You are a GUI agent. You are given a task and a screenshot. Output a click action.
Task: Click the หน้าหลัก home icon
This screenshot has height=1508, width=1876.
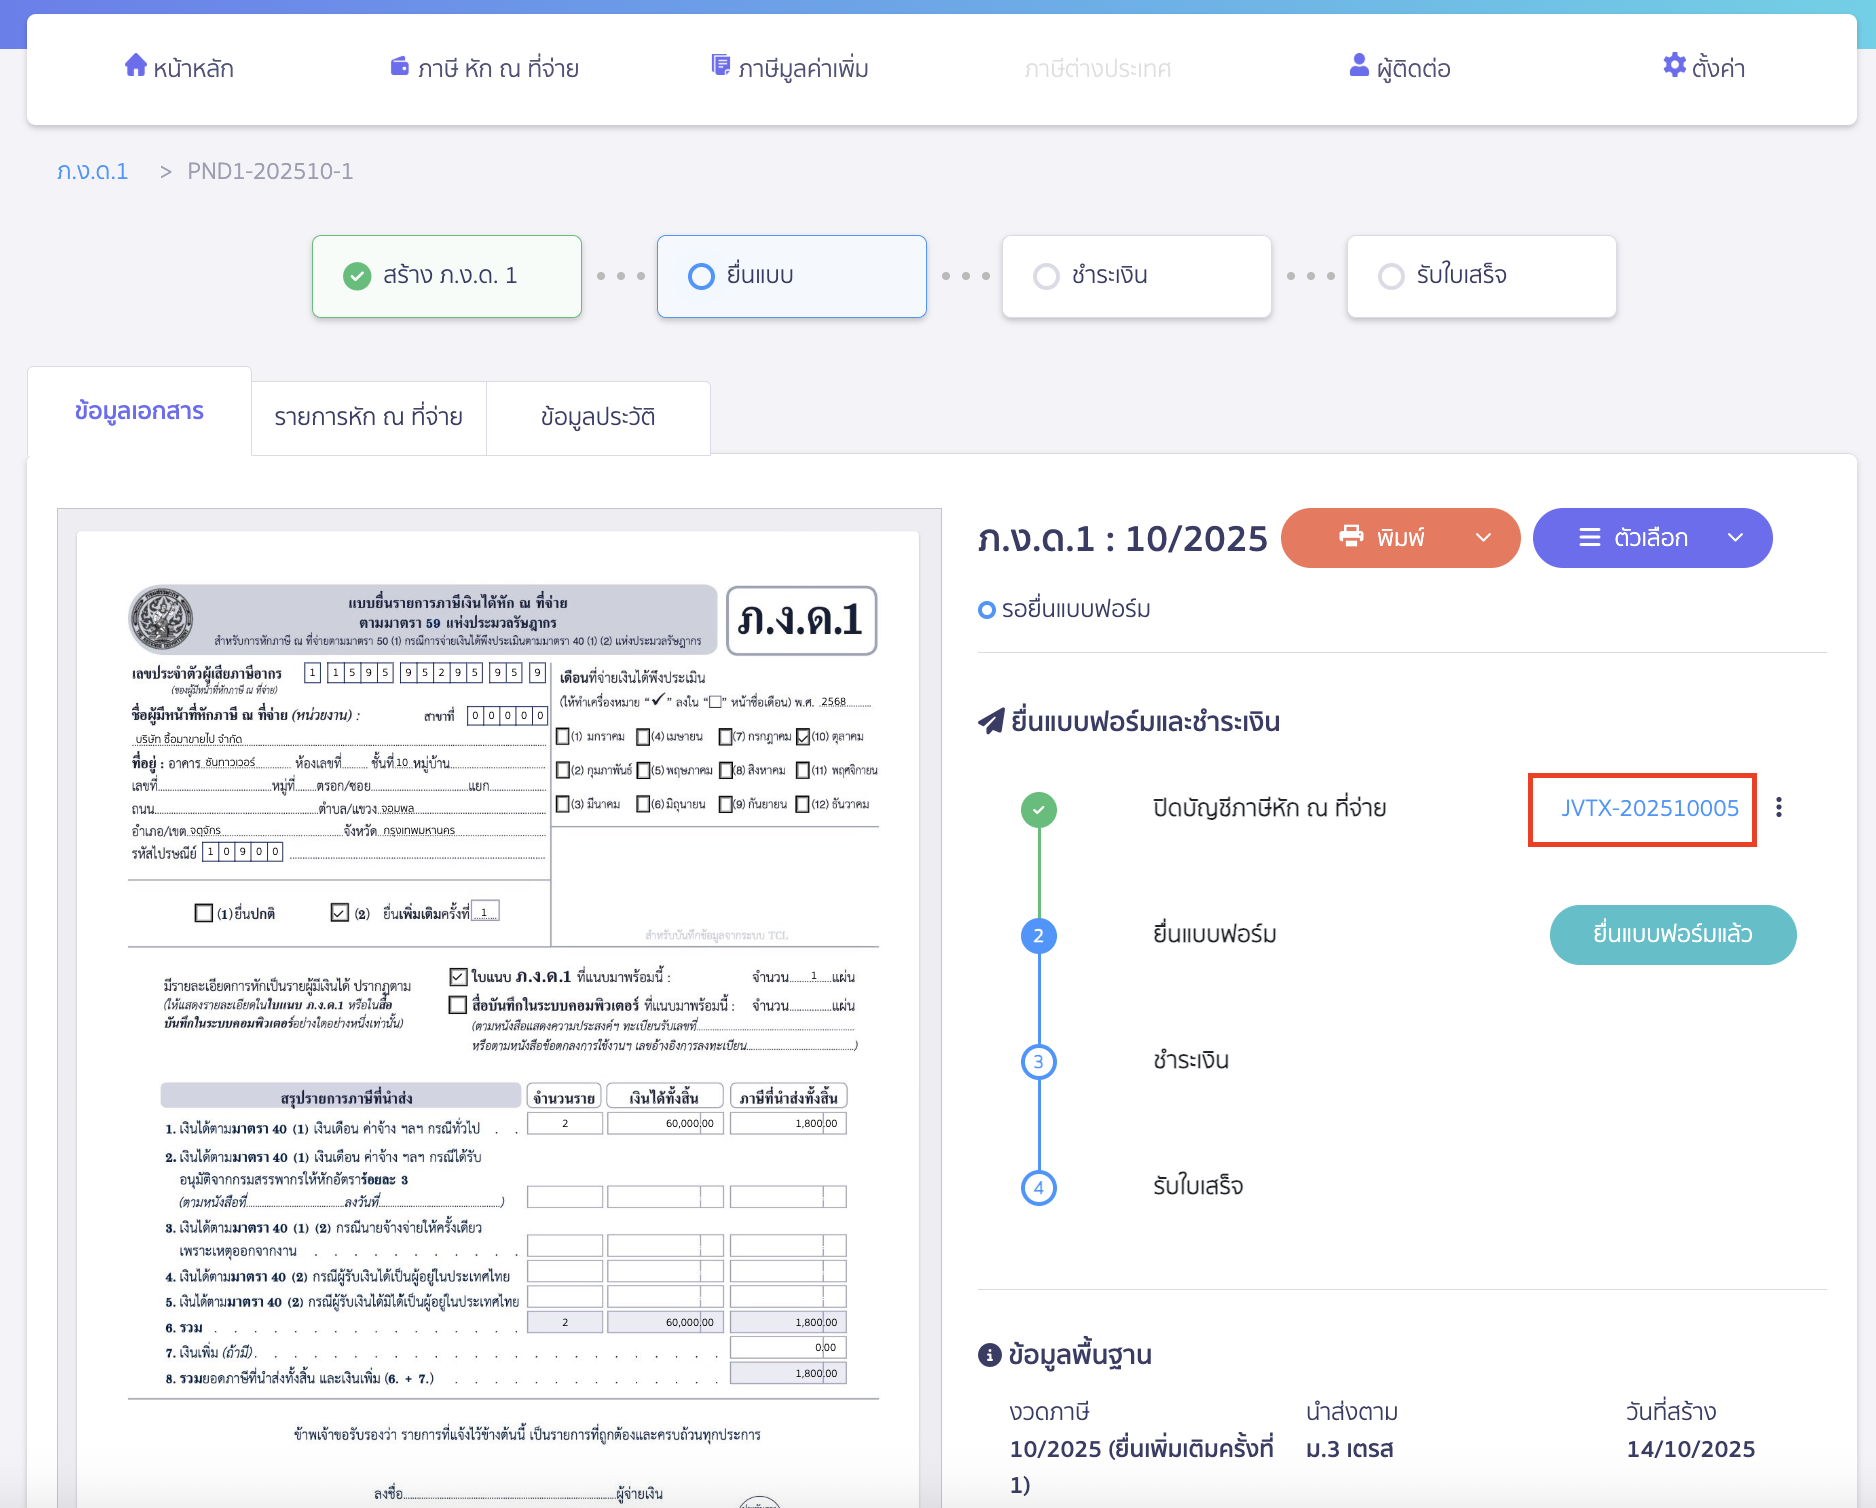(137, 65)
